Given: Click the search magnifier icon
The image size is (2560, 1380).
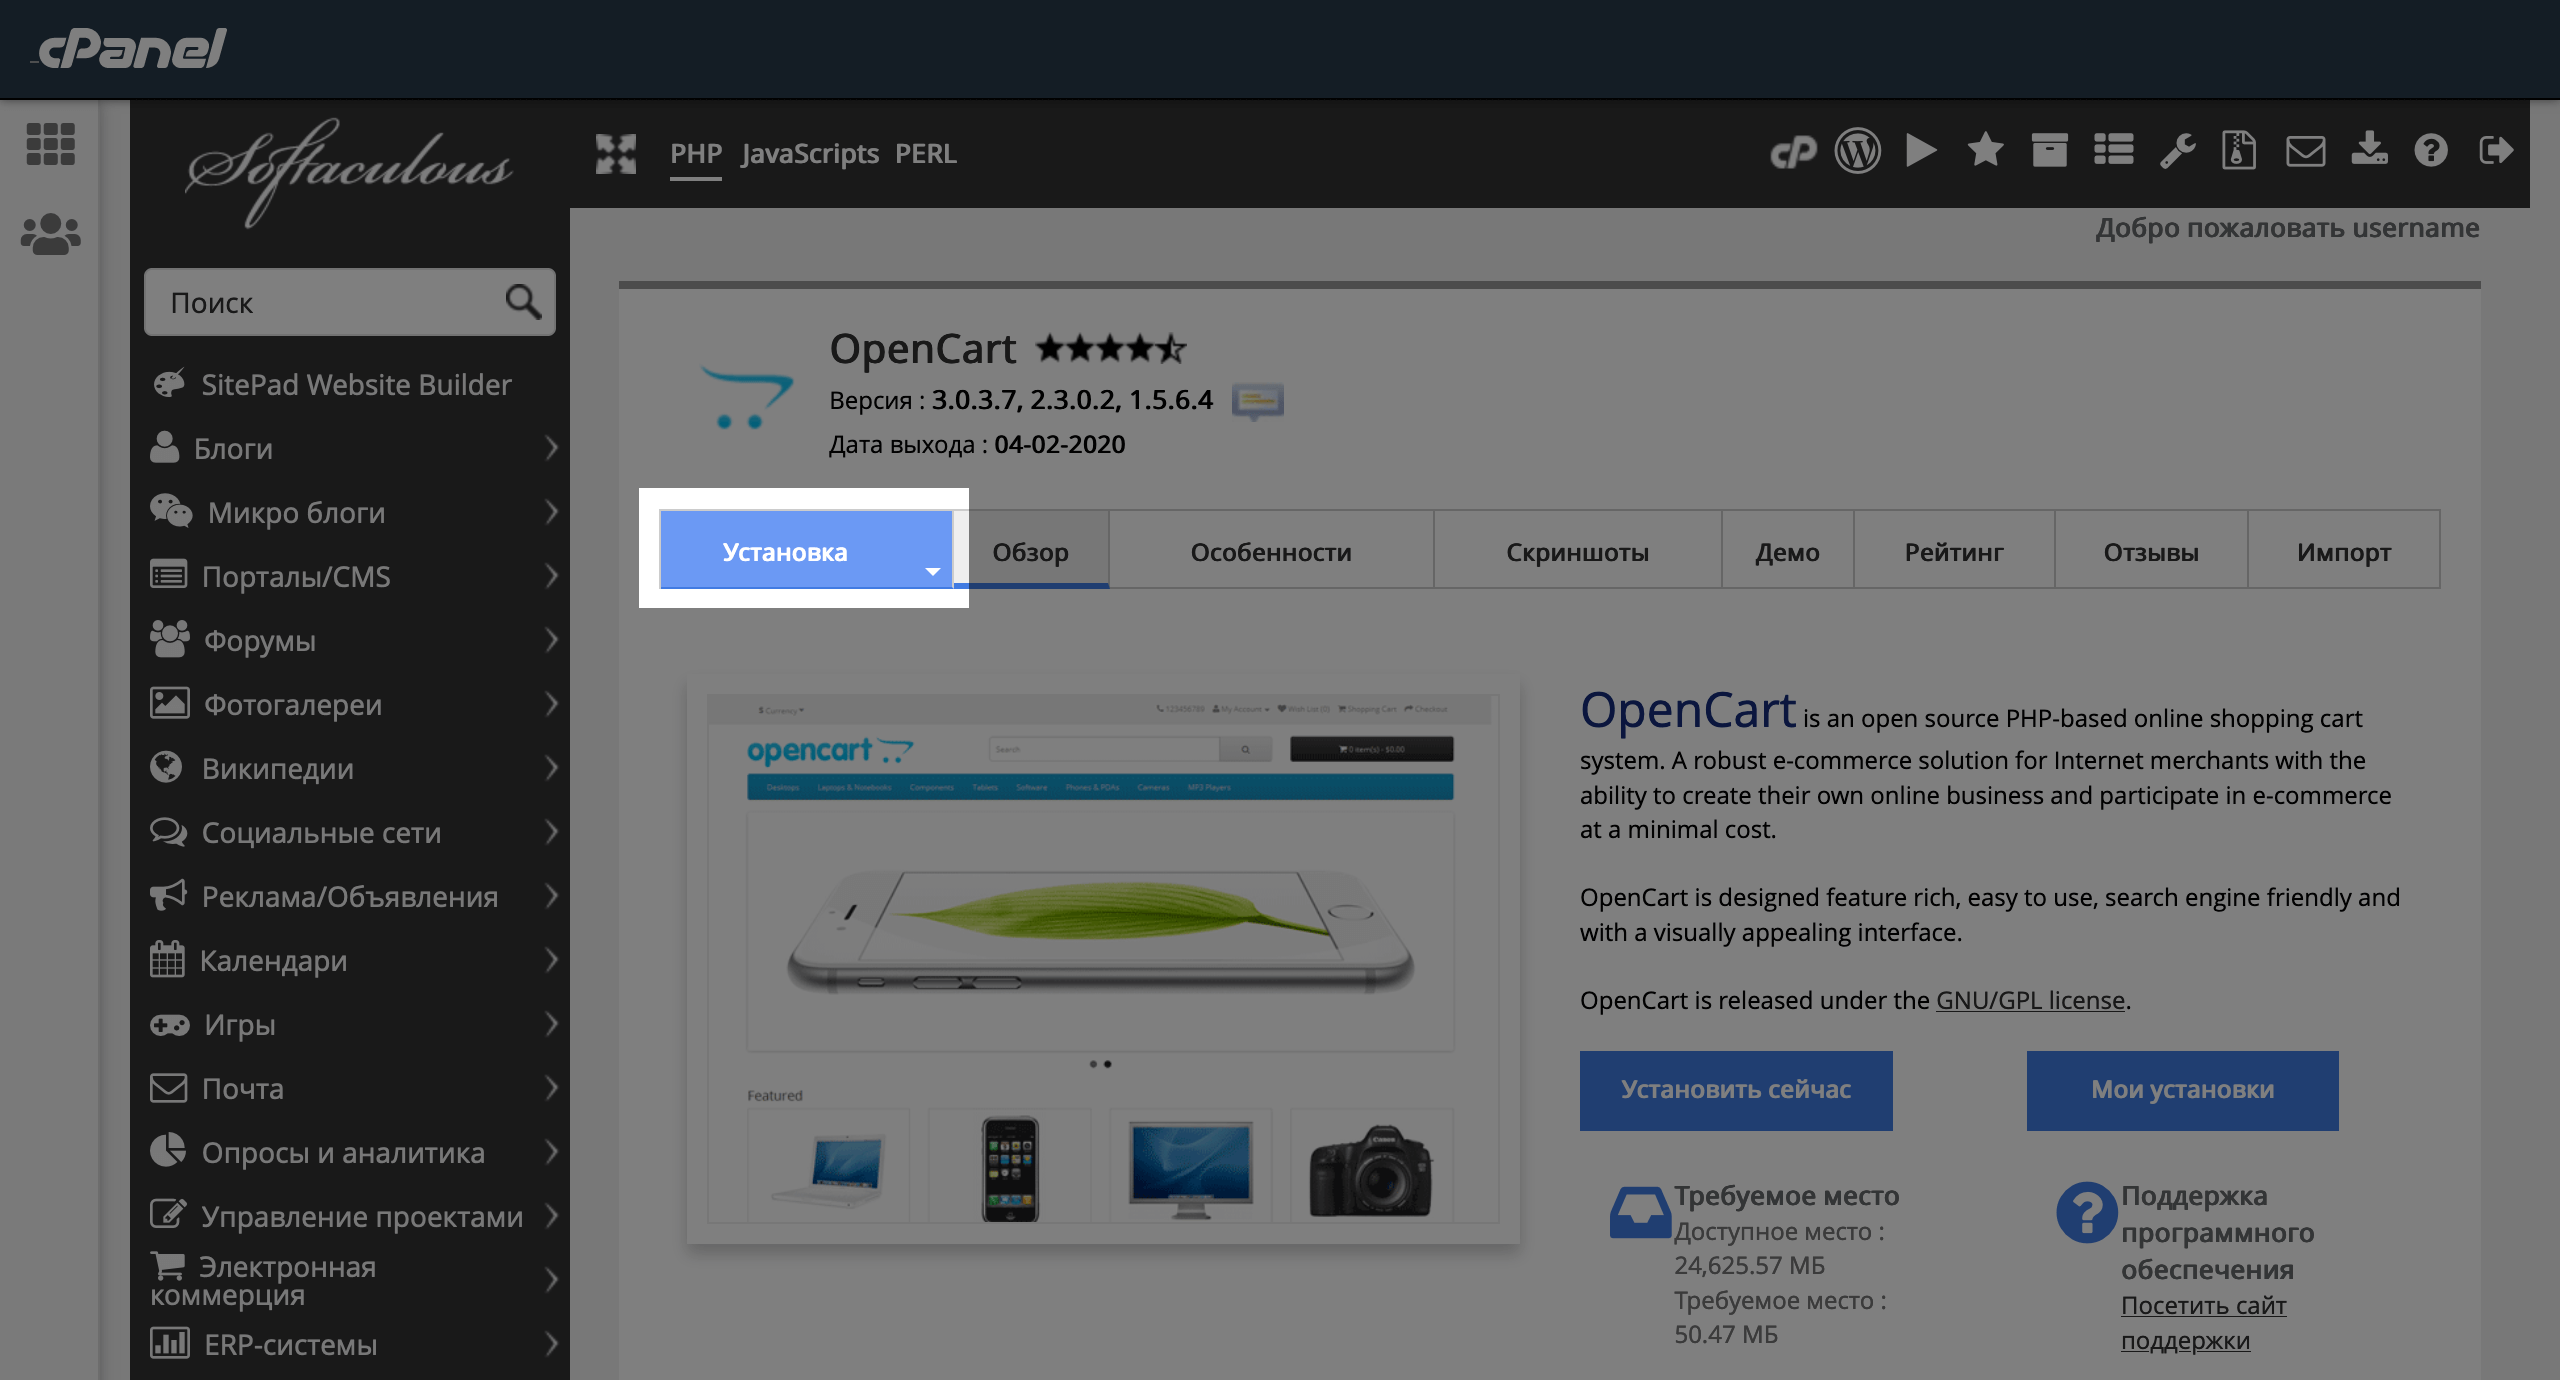Looking at the screenshot, I should (523, 301).
